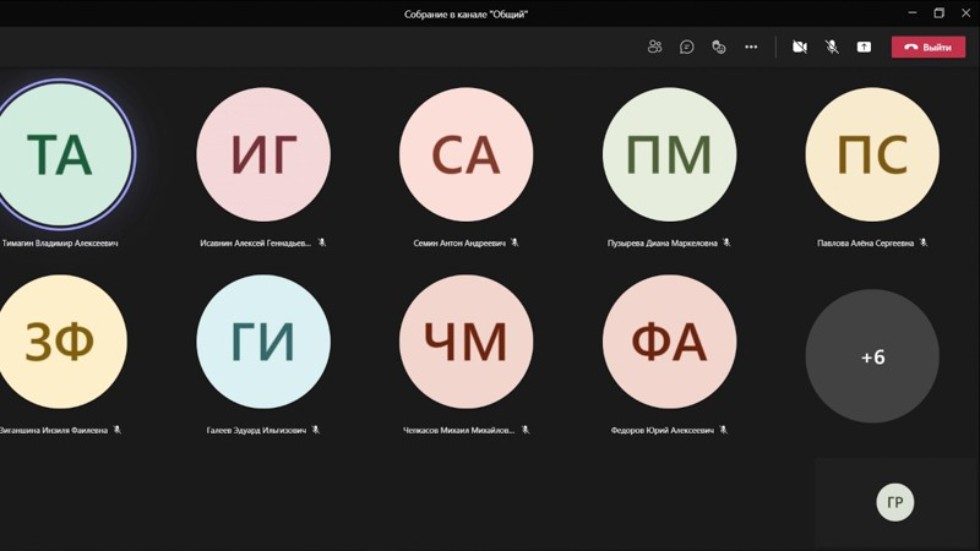Screen dimensions: 980x551
Task: Select the ГИ avatar circle
Action: (x=263, y=342)
